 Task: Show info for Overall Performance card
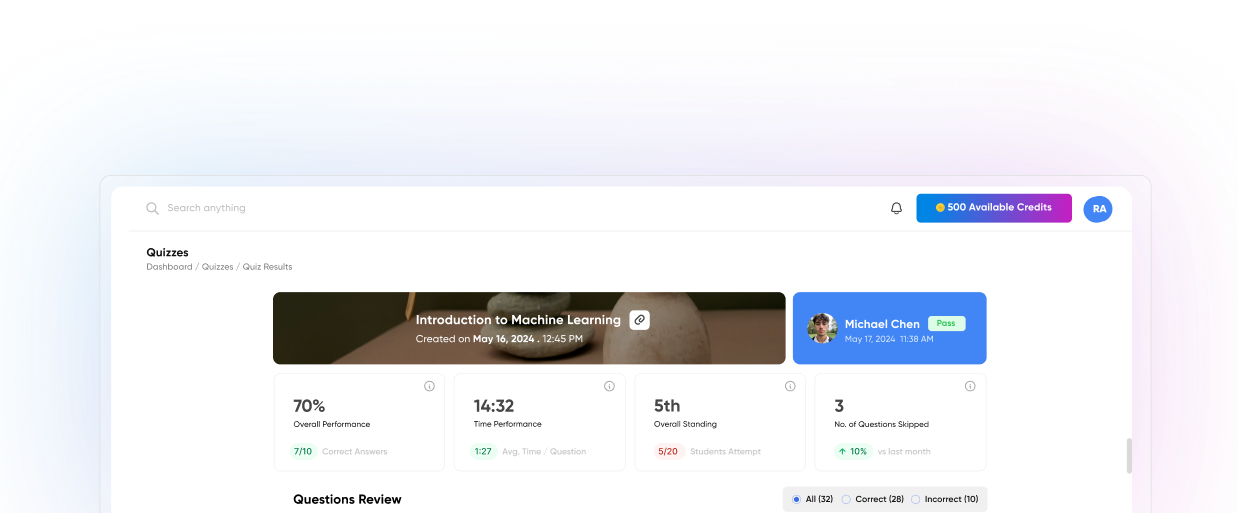pyautogui.click(x=429, y=386)
